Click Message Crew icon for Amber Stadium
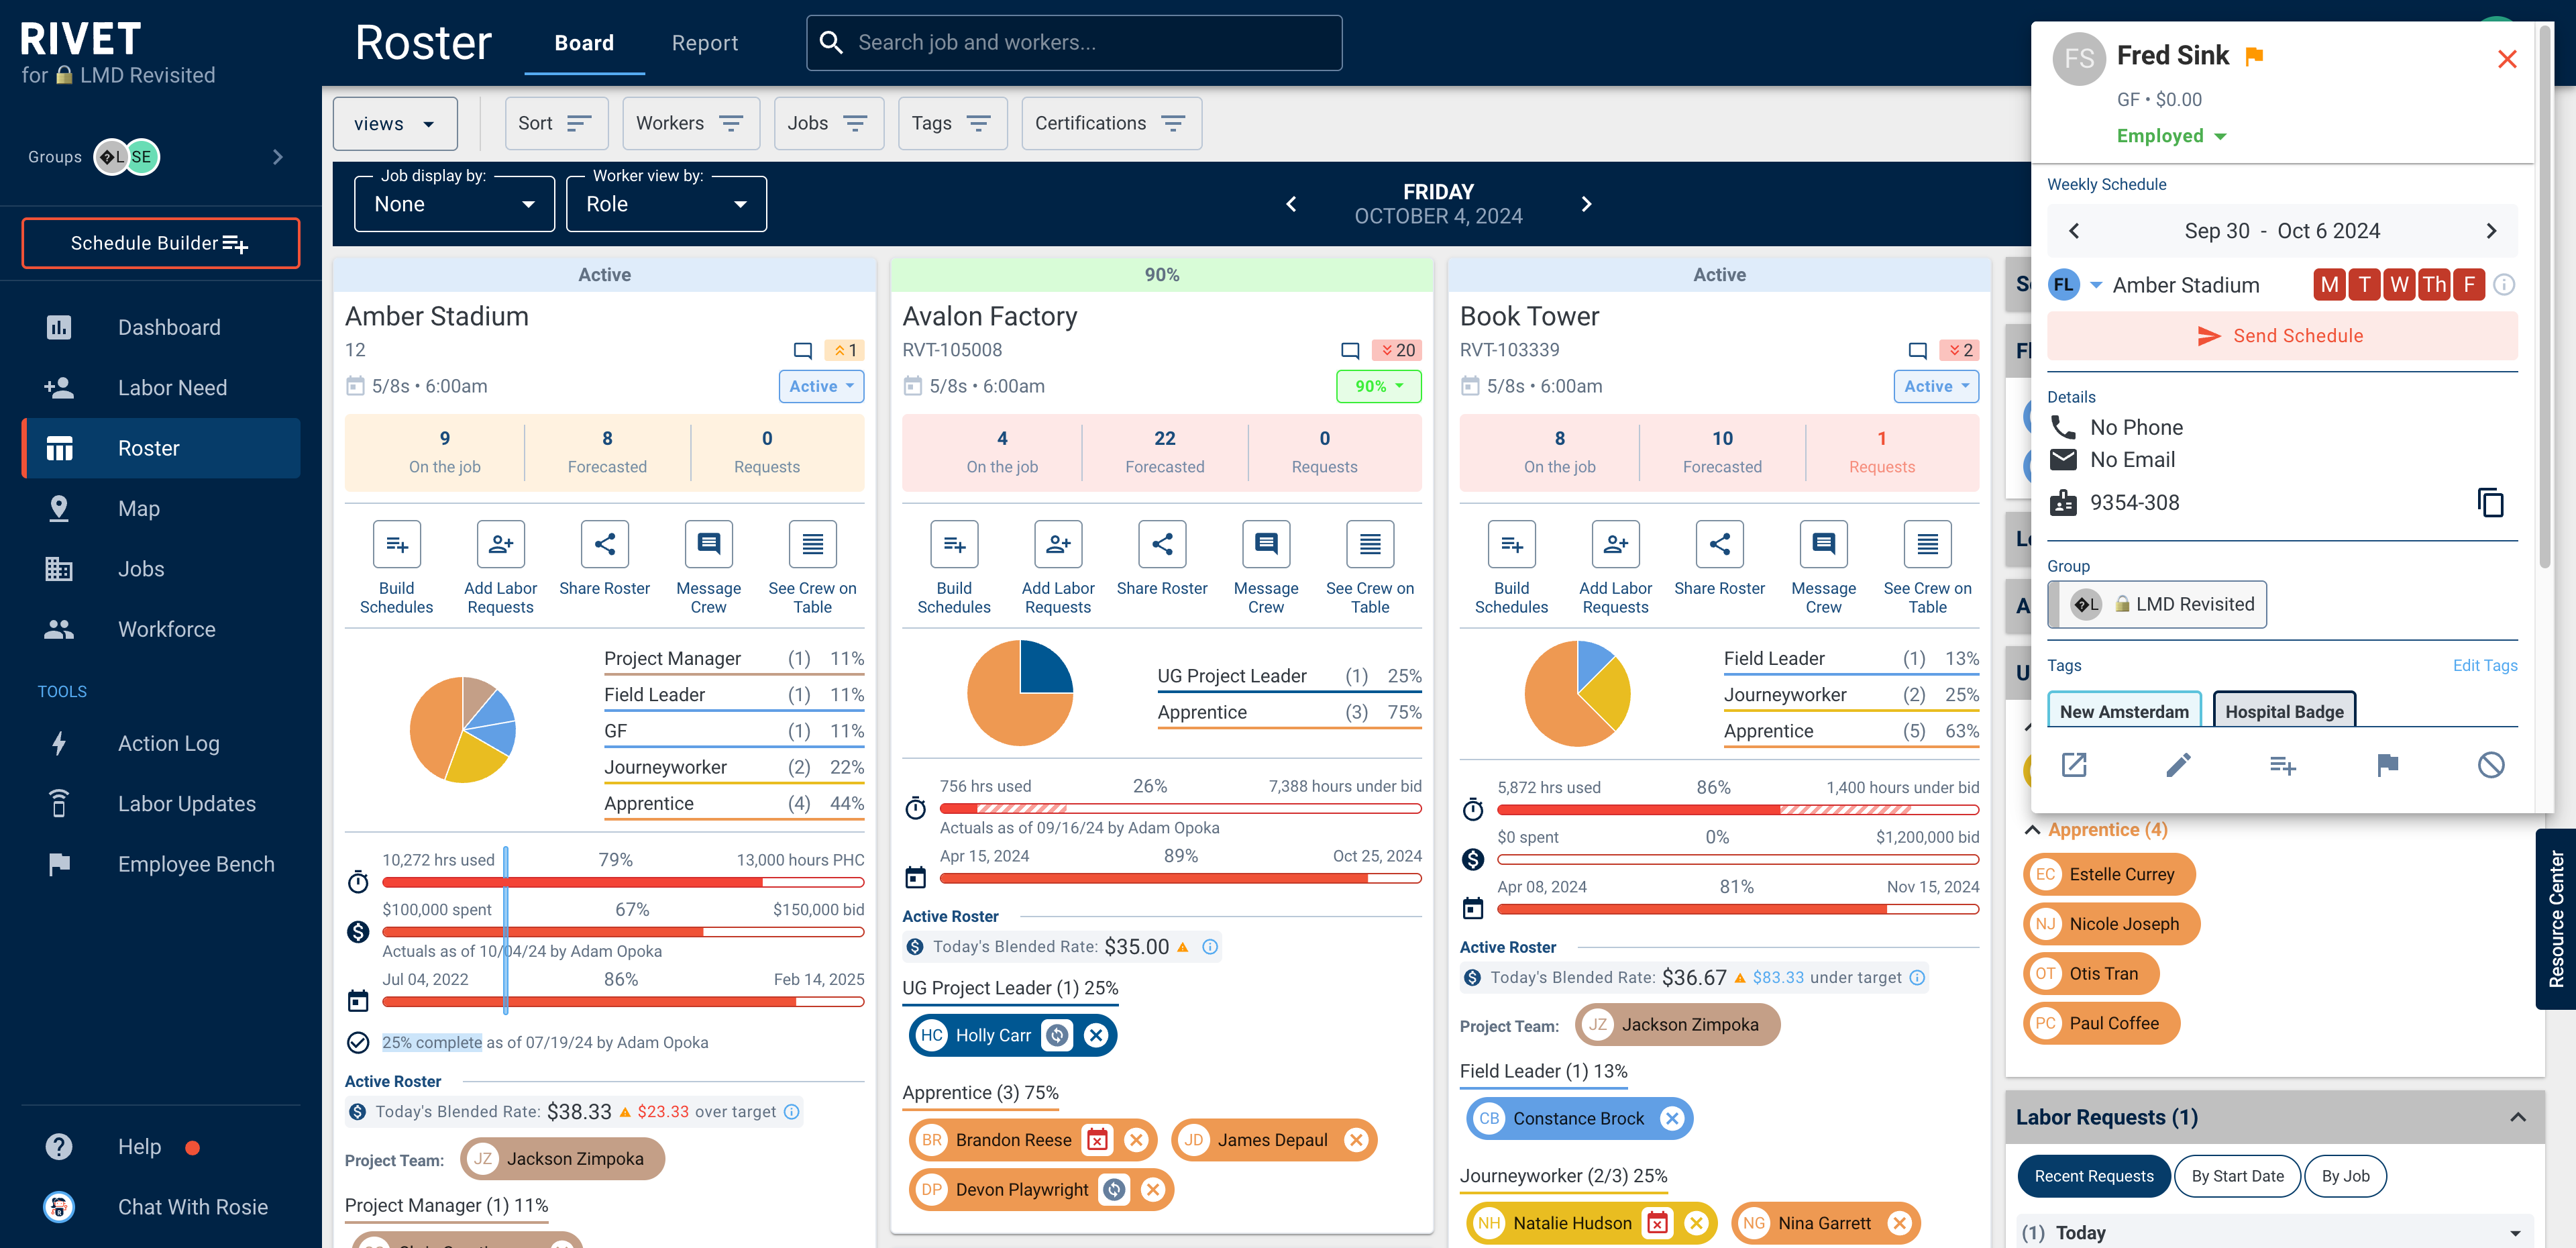The image size is (2576, 1248). point(708,544)
